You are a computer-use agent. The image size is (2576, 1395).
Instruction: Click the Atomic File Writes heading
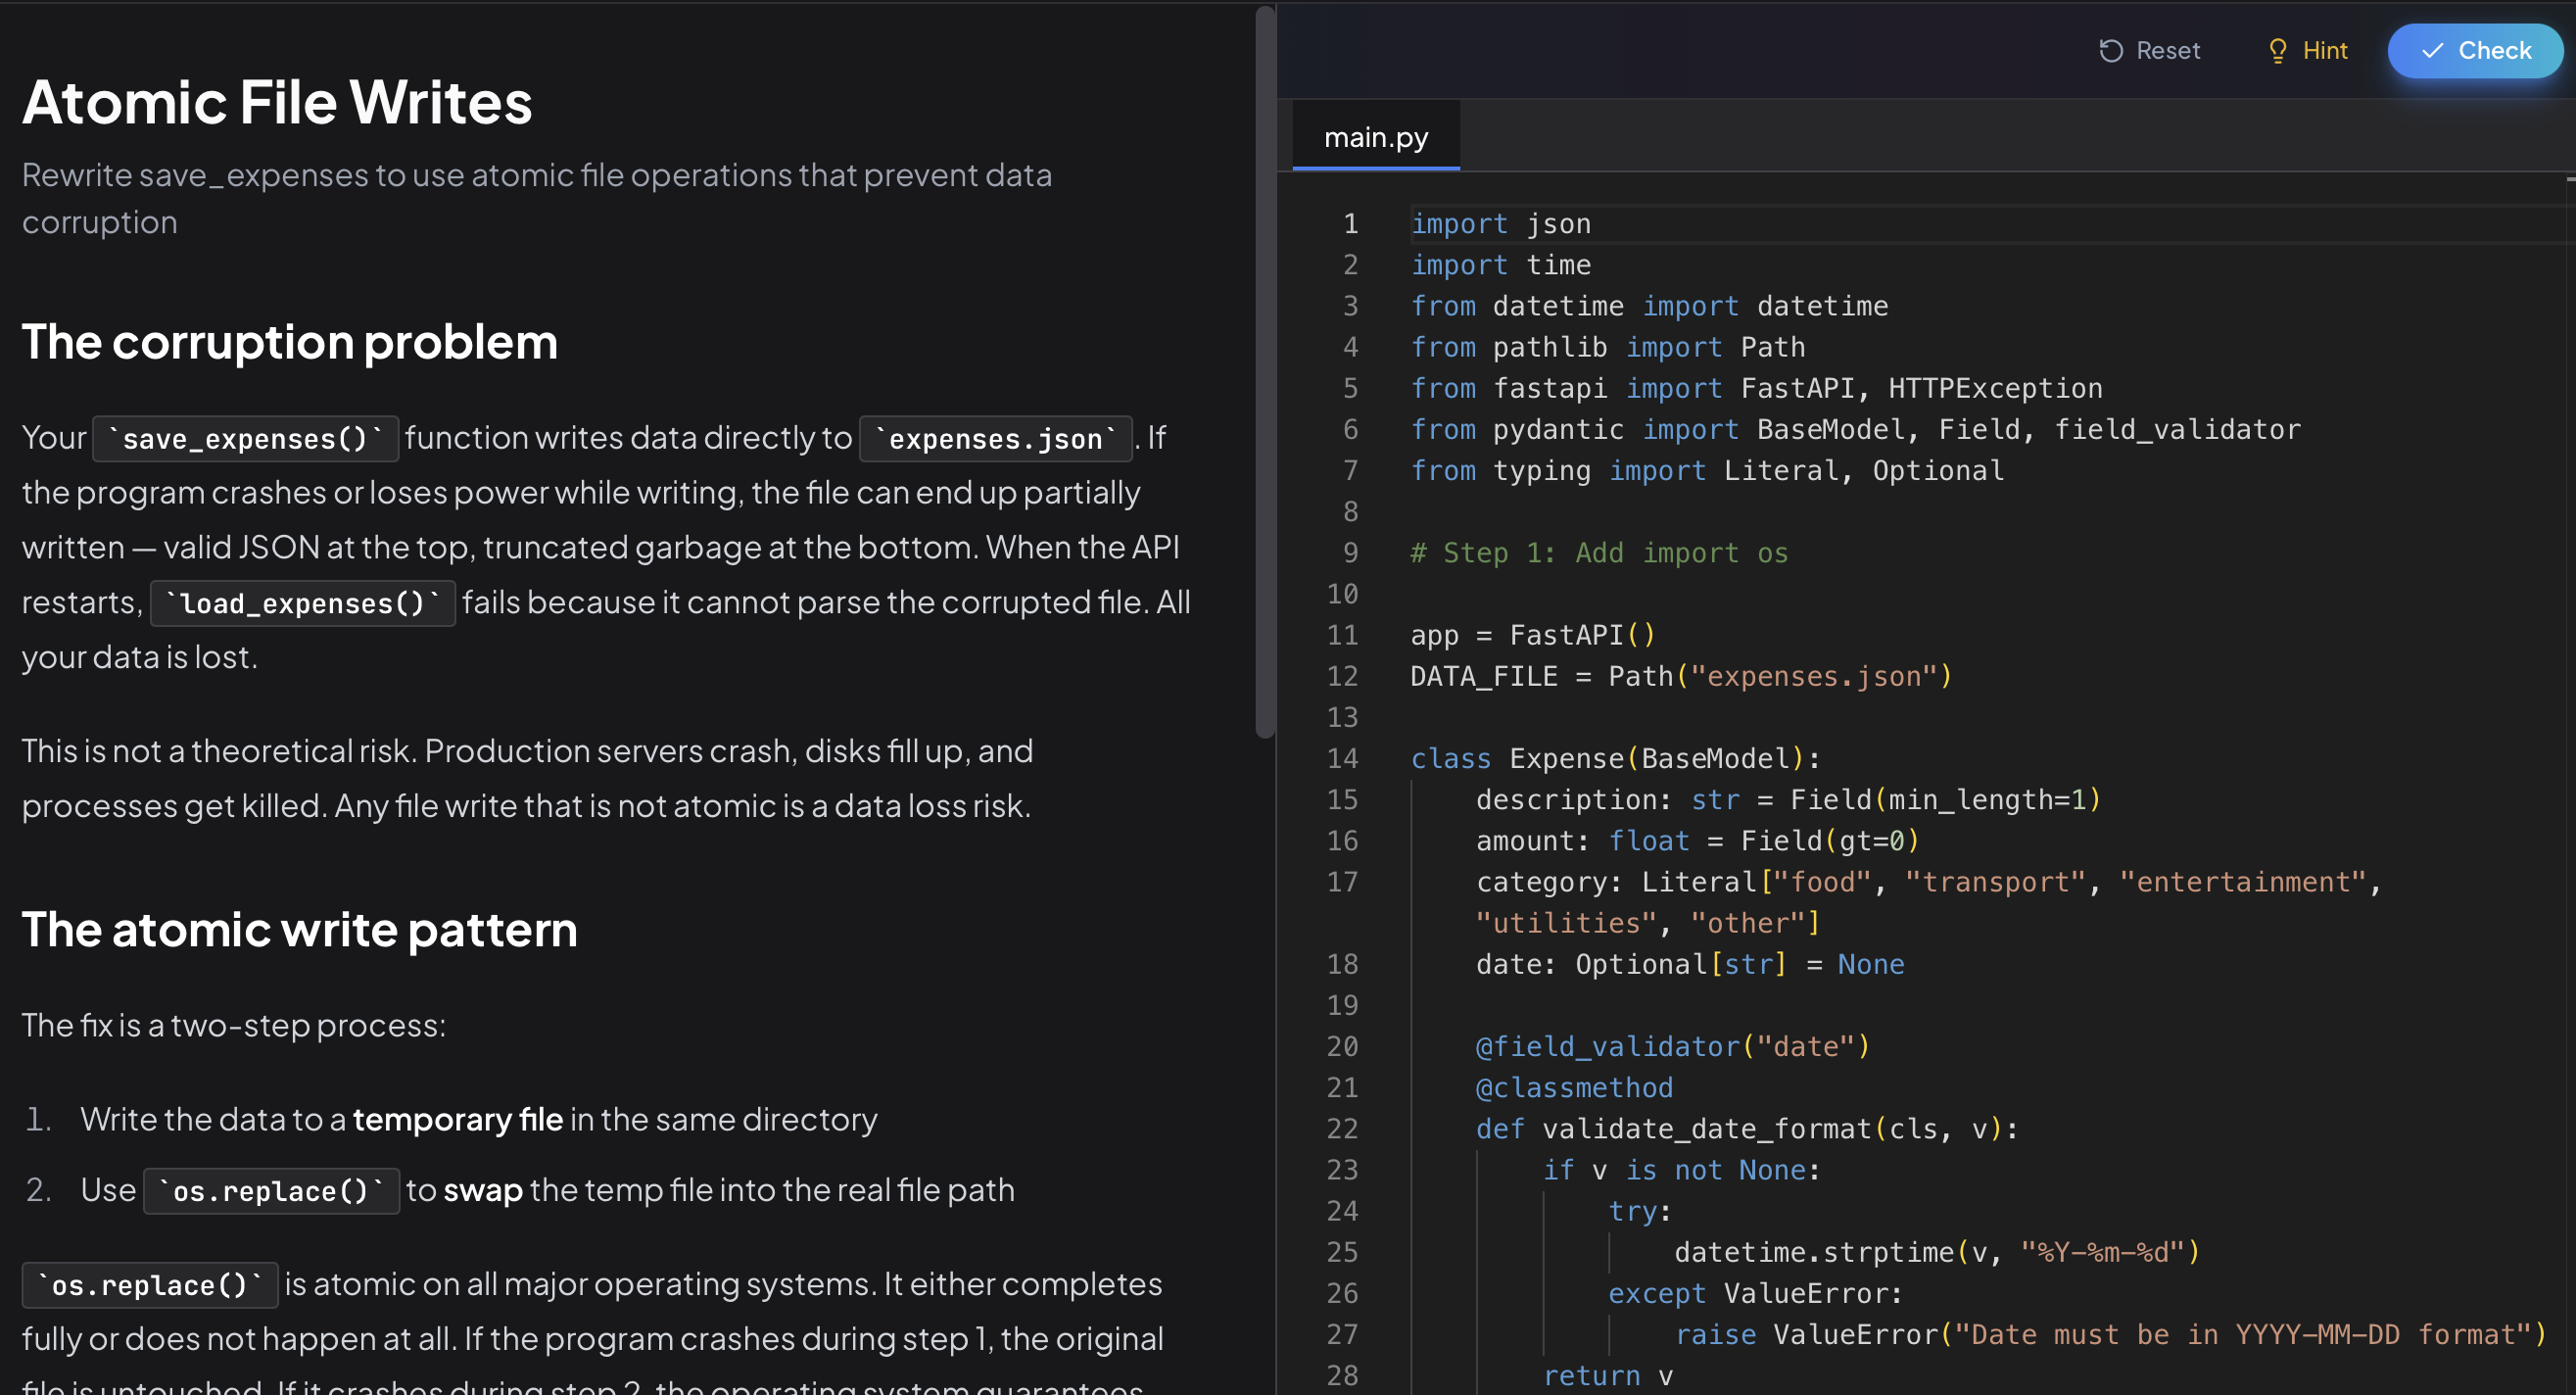pos(278,101)
